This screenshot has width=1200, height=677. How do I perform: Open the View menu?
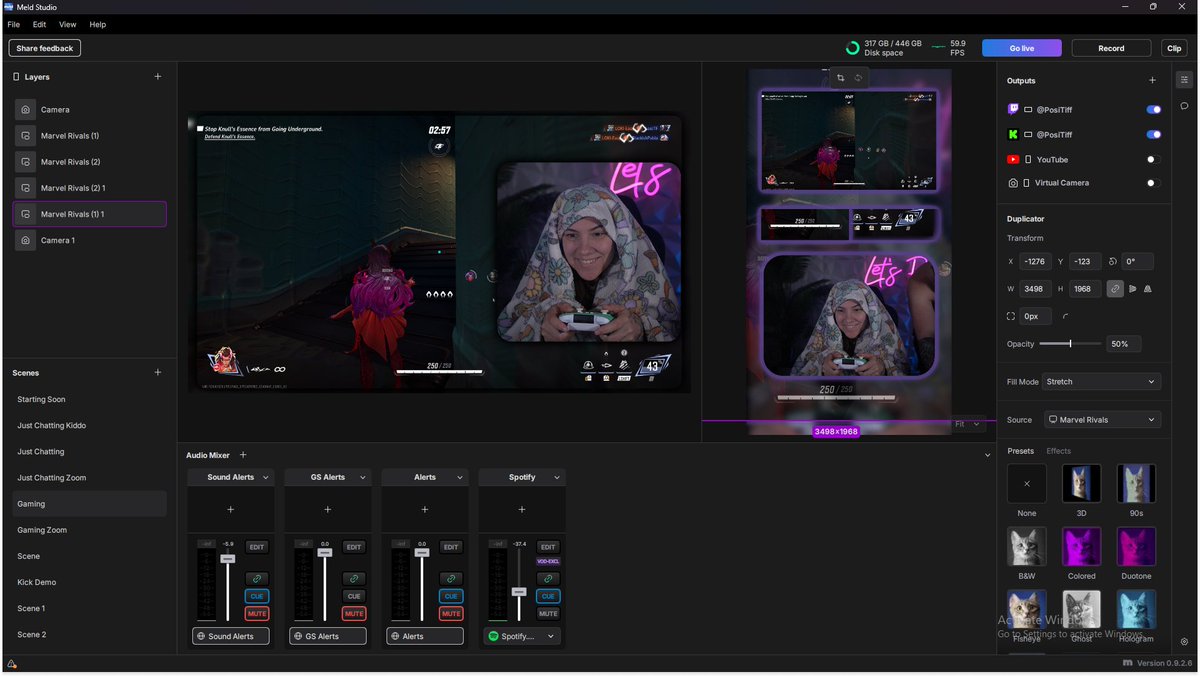tap(67, 24)
